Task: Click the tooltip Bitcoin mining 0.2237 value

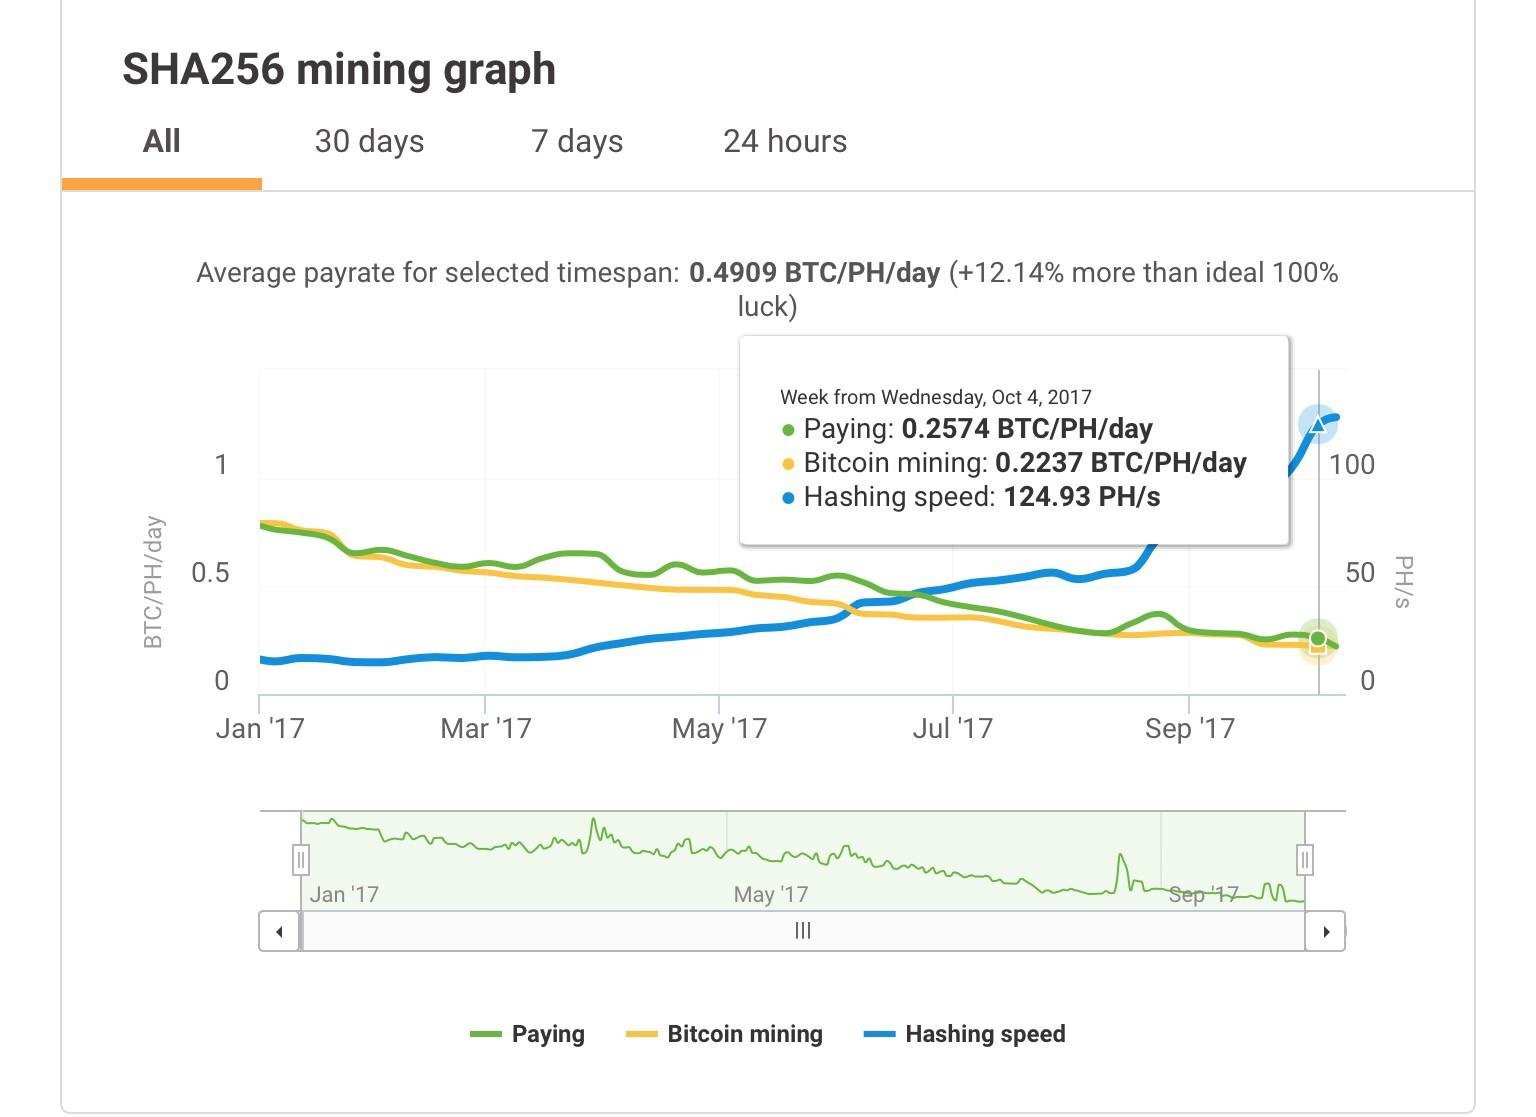Action: click(x=1121, y=463)
